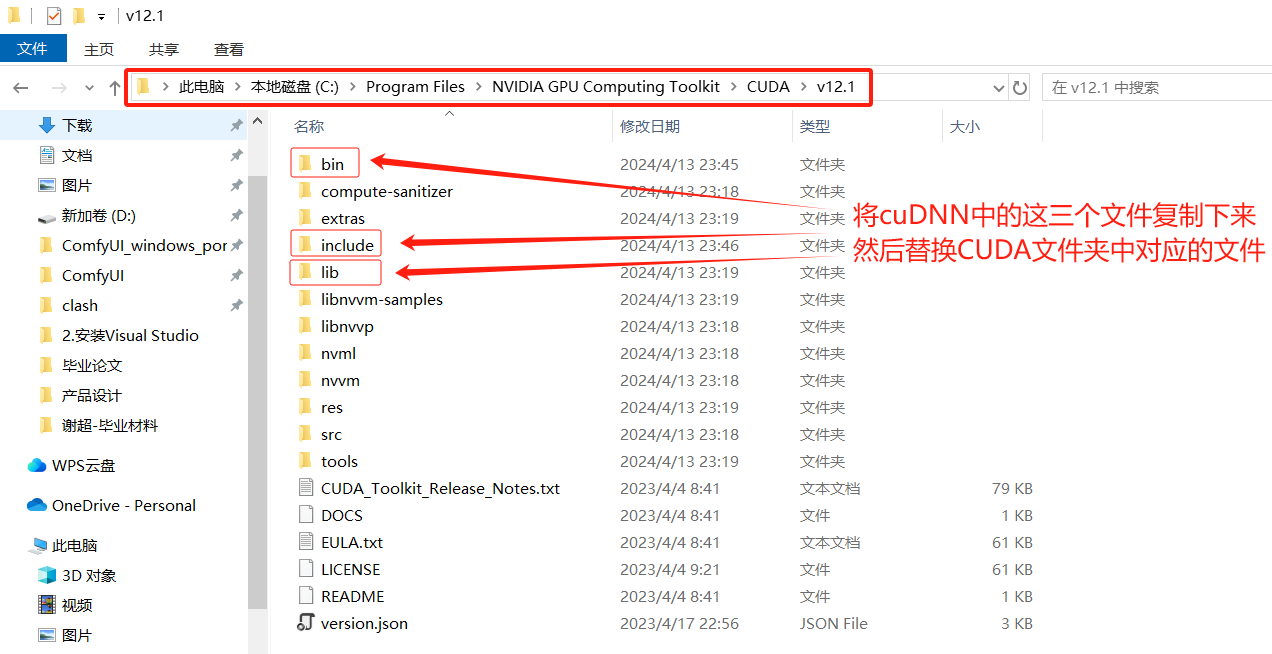Click the include folder icon
1272x654 pixels.
(x=305, y=245)
